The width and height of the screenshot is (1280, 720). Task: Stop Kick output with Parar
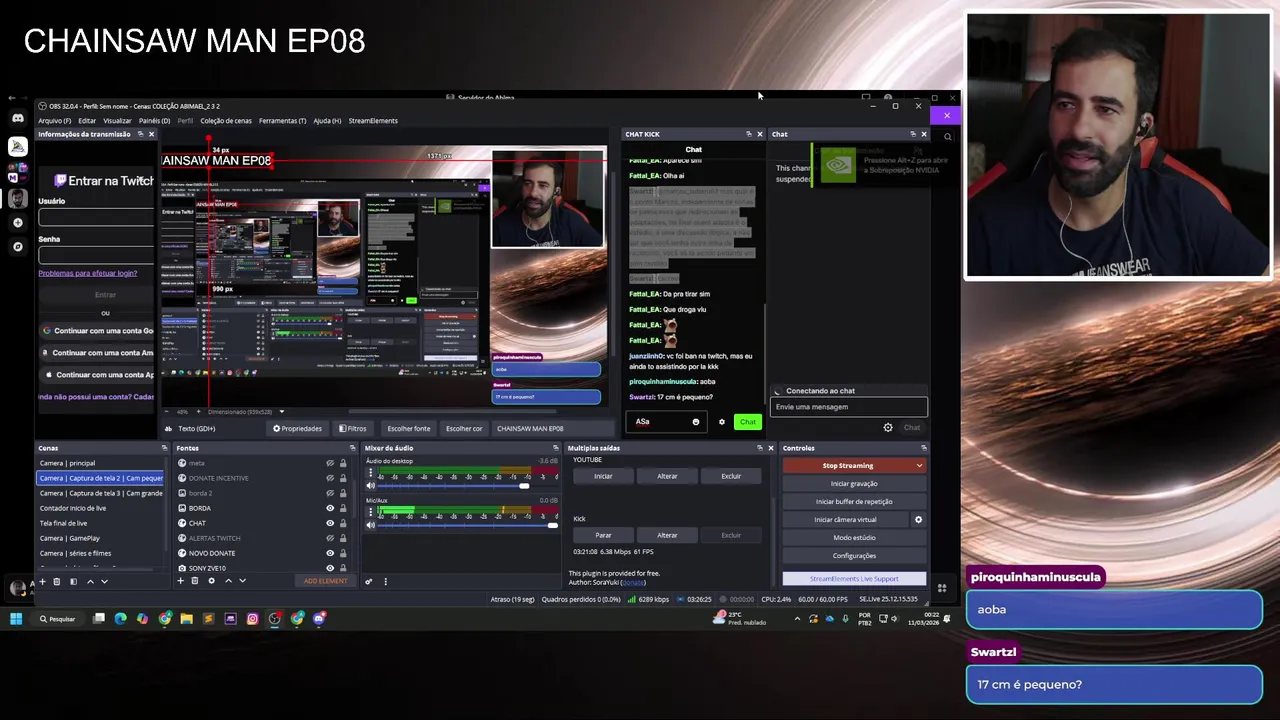point(603,535)
